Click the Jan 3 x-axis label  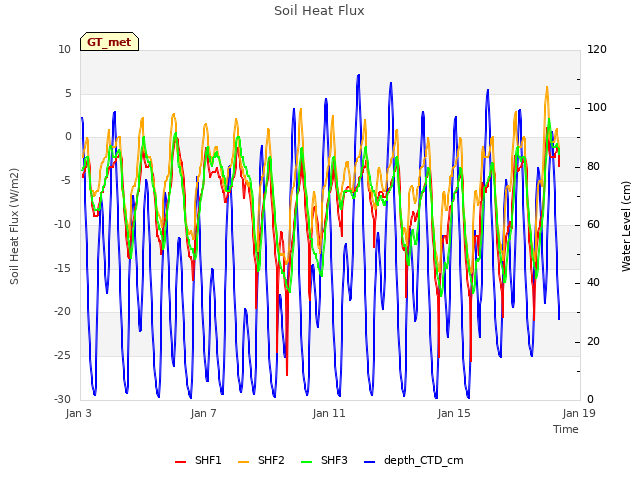[x=79, y=413]
